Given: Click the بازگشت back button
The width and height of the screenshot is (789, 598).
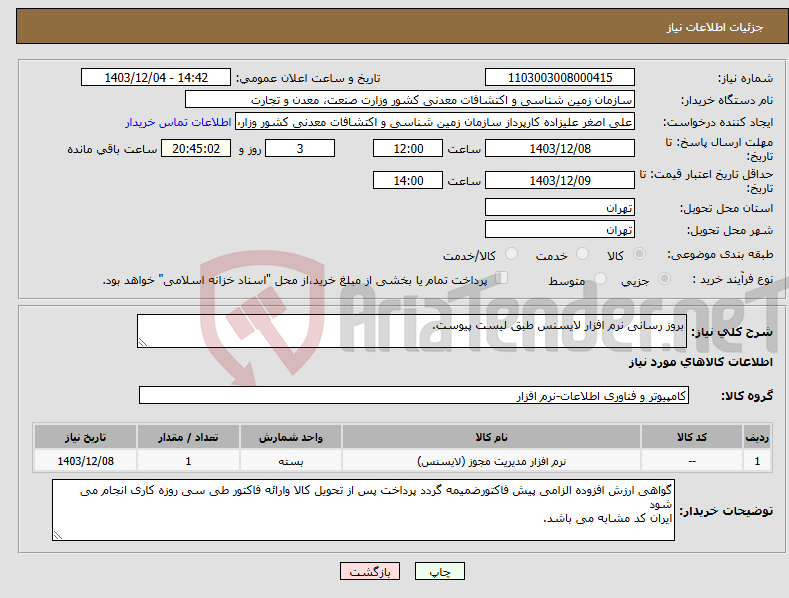Looking at the screenshot, I should tap(370, 571).
